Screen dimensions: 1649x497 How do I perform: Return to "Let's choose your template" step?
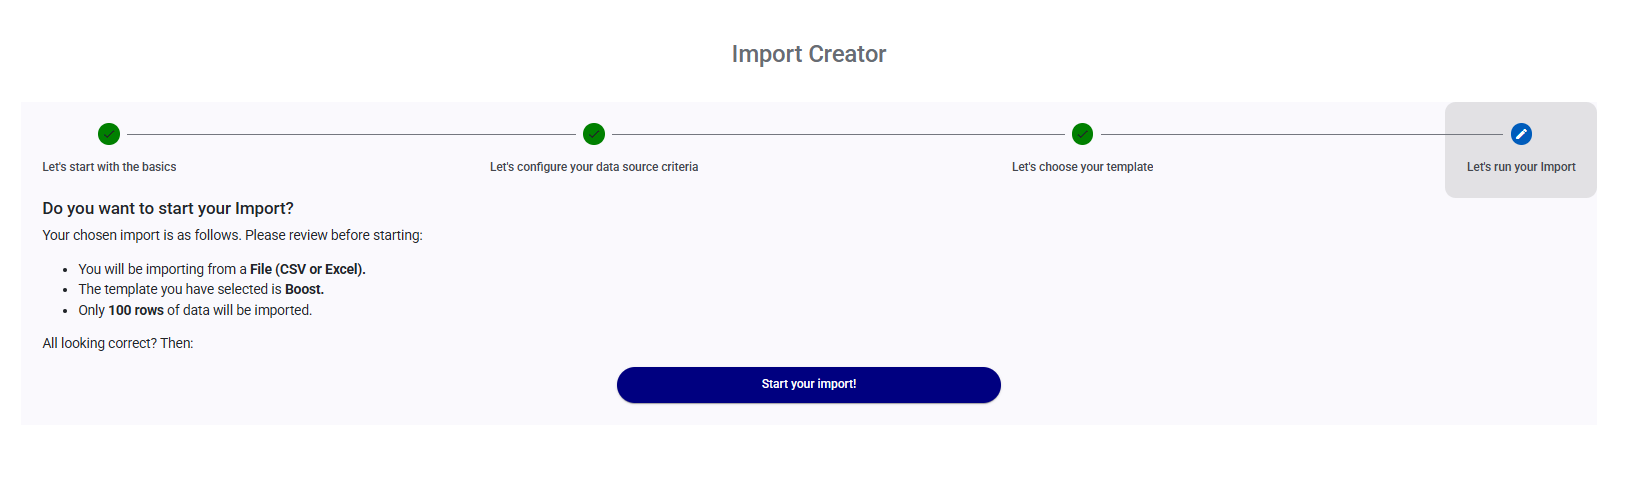[x=1082, y=167]
